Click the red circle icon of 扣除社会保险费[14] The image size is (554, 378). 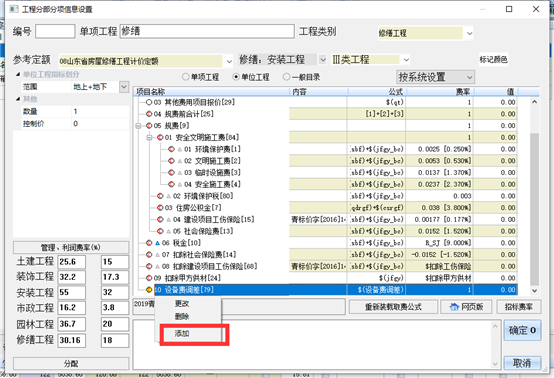point(149,254)
